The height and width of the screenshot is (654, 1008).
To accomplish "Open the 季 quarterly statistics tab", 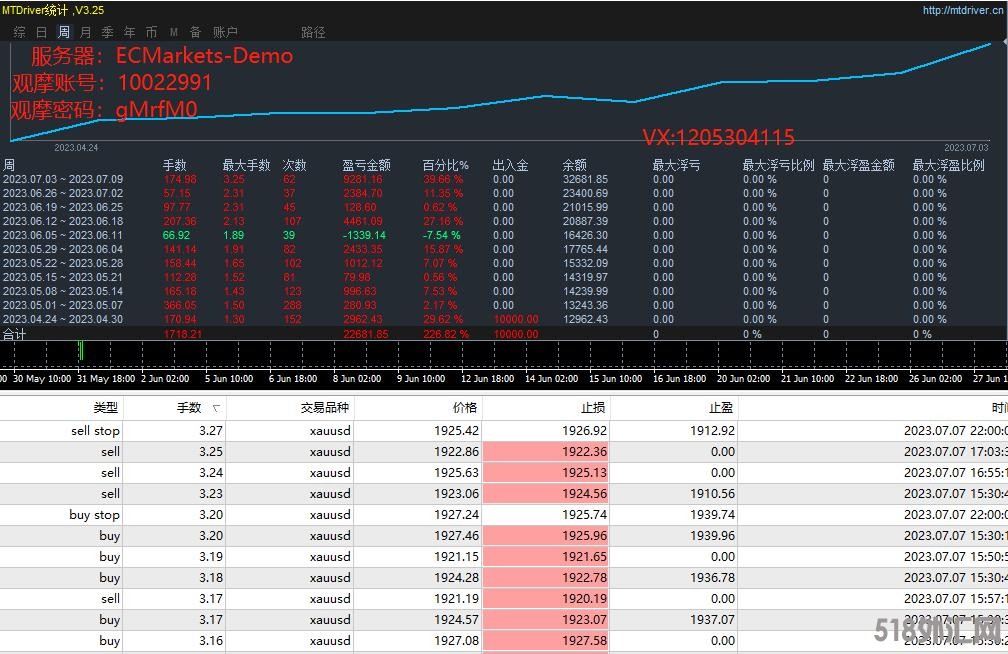I will [108, 32].
